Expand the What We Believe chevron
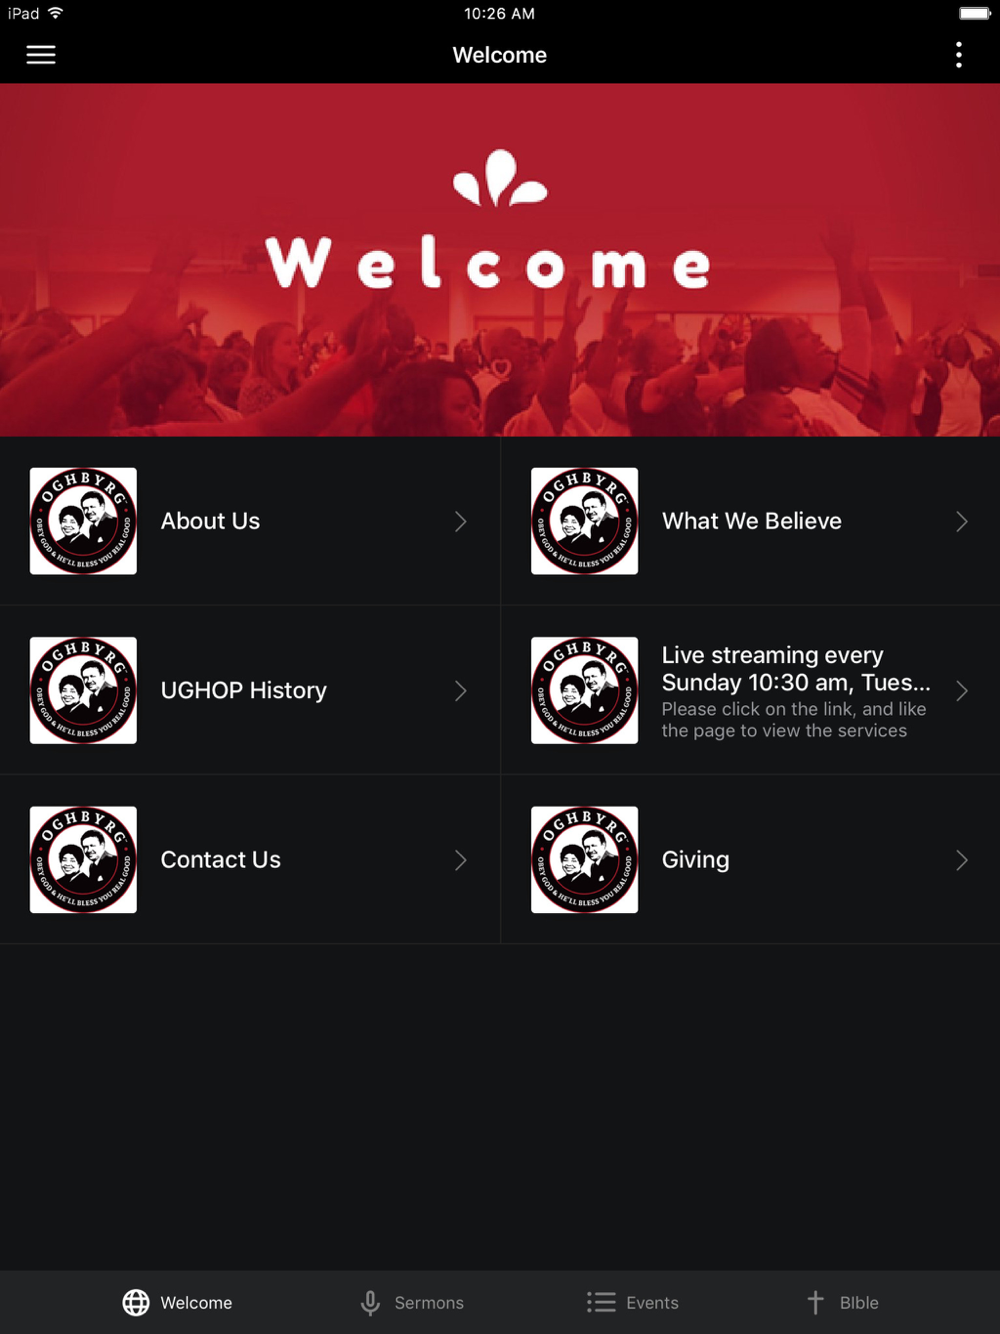Image resolution: width=1000 pixels, height=1334 pixels. (961, 521)
